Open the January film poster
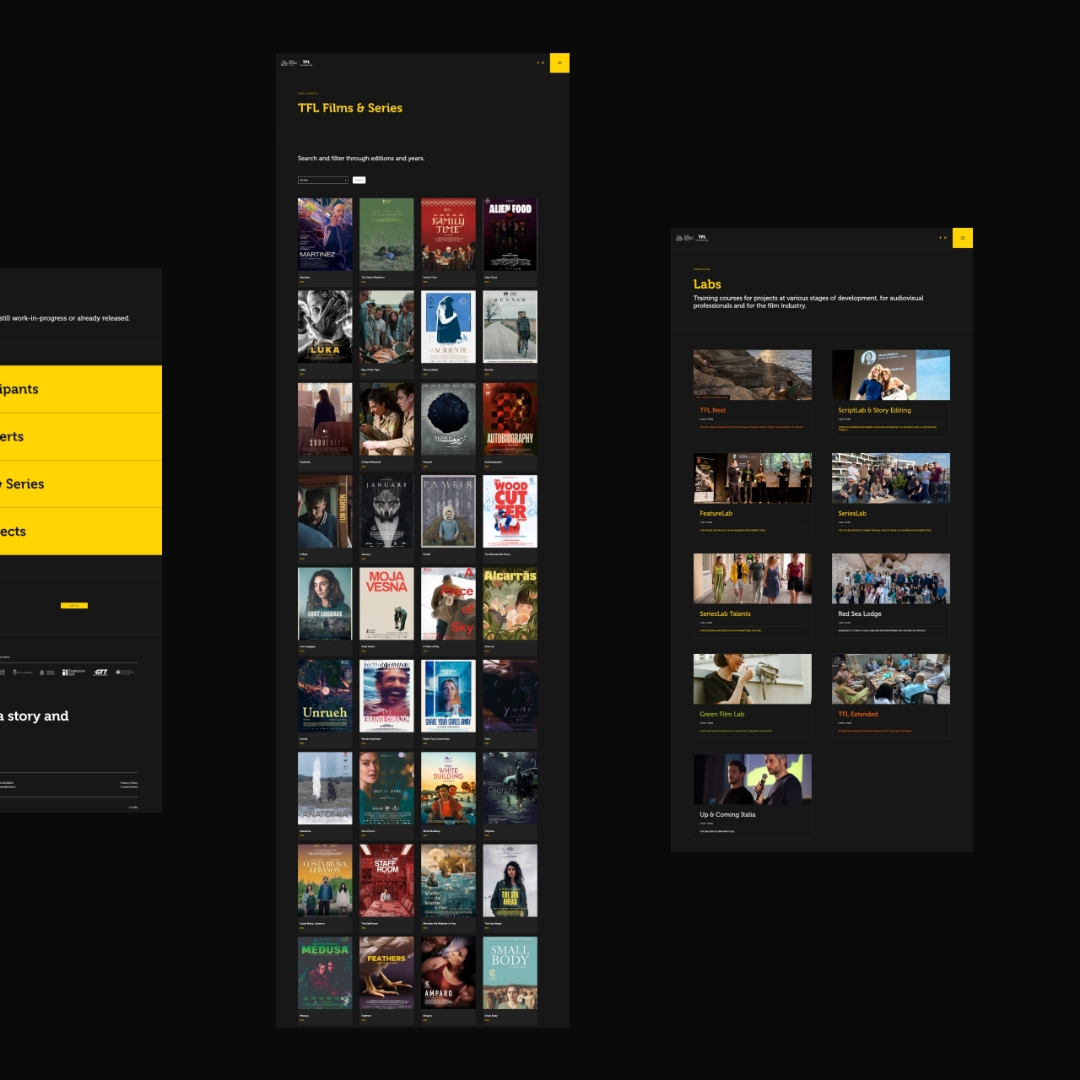The image size is (1080, 1080). (386, 511)
